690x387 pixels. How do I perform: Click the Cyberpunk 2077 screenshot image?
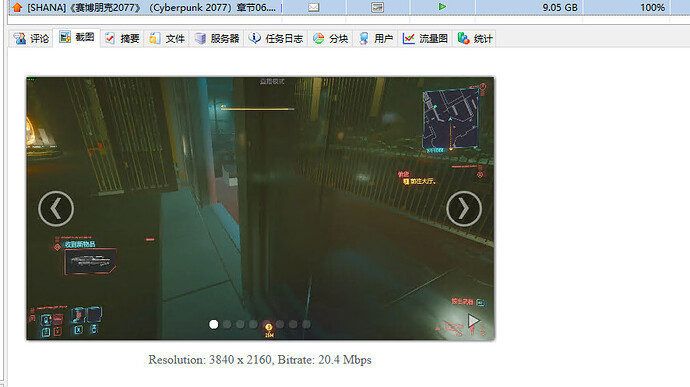tap(260, 209)
